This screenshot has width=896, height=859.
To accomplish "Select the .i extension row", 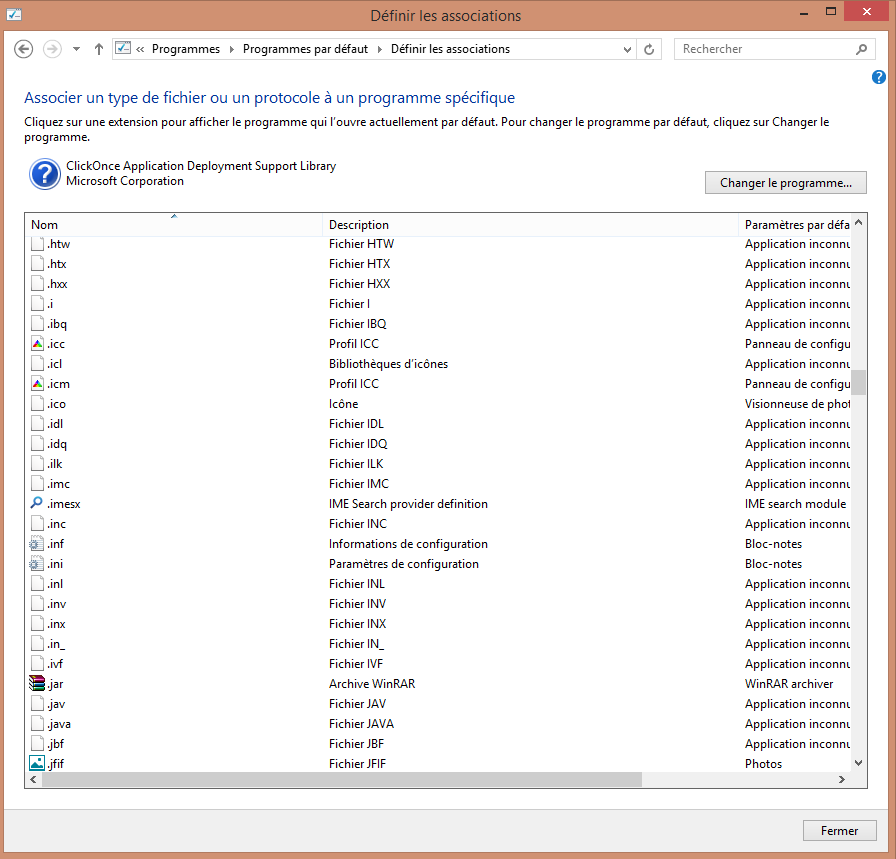I will coord(438,303).
